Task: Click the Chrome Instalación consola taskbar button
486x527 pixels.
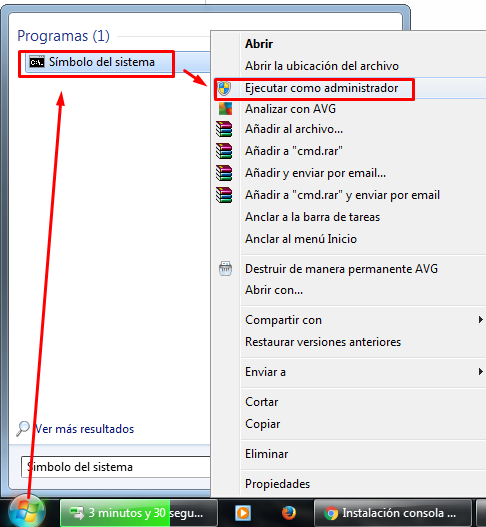Action: coord(392,513)
